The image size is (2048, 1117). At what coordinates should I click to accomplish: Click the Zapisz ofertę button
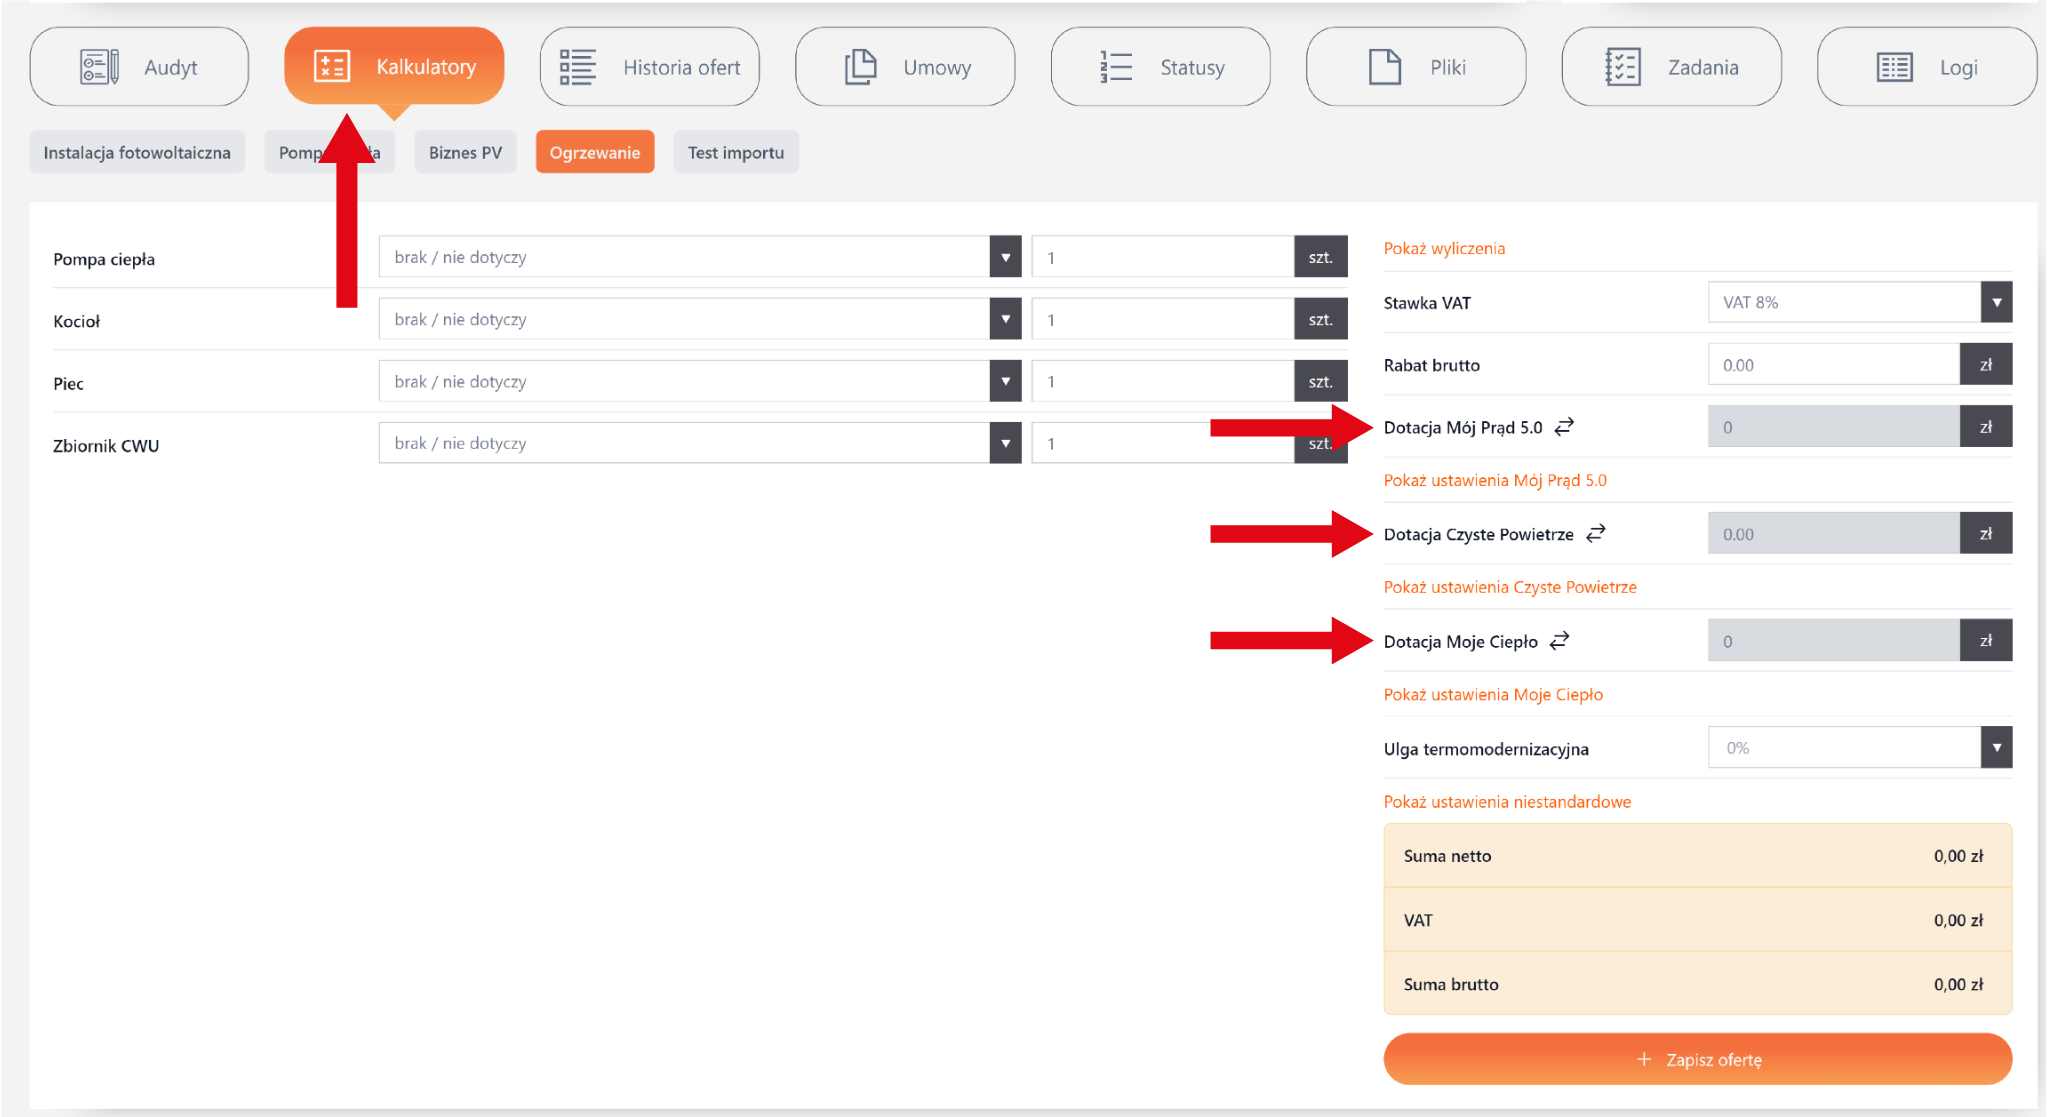(1697, 1059)
